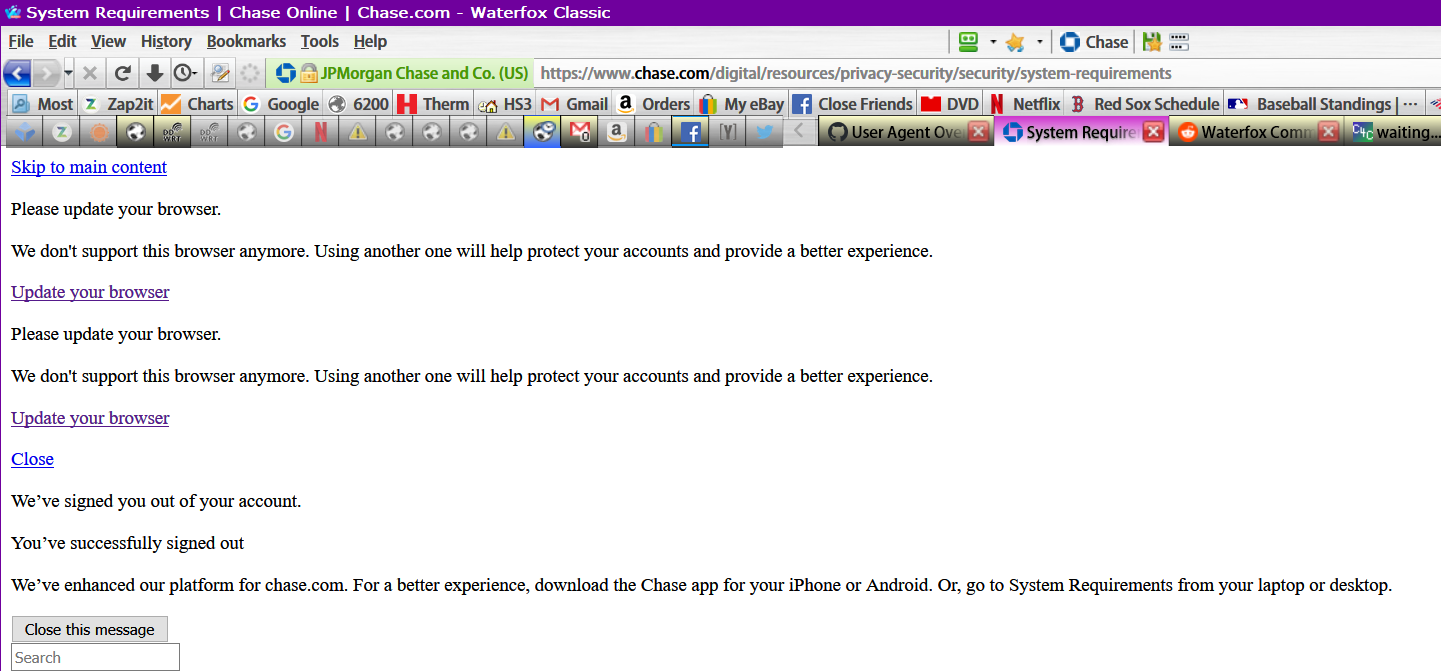Open the DVD bookmark

pyautogui.click(x=950, y=104)
